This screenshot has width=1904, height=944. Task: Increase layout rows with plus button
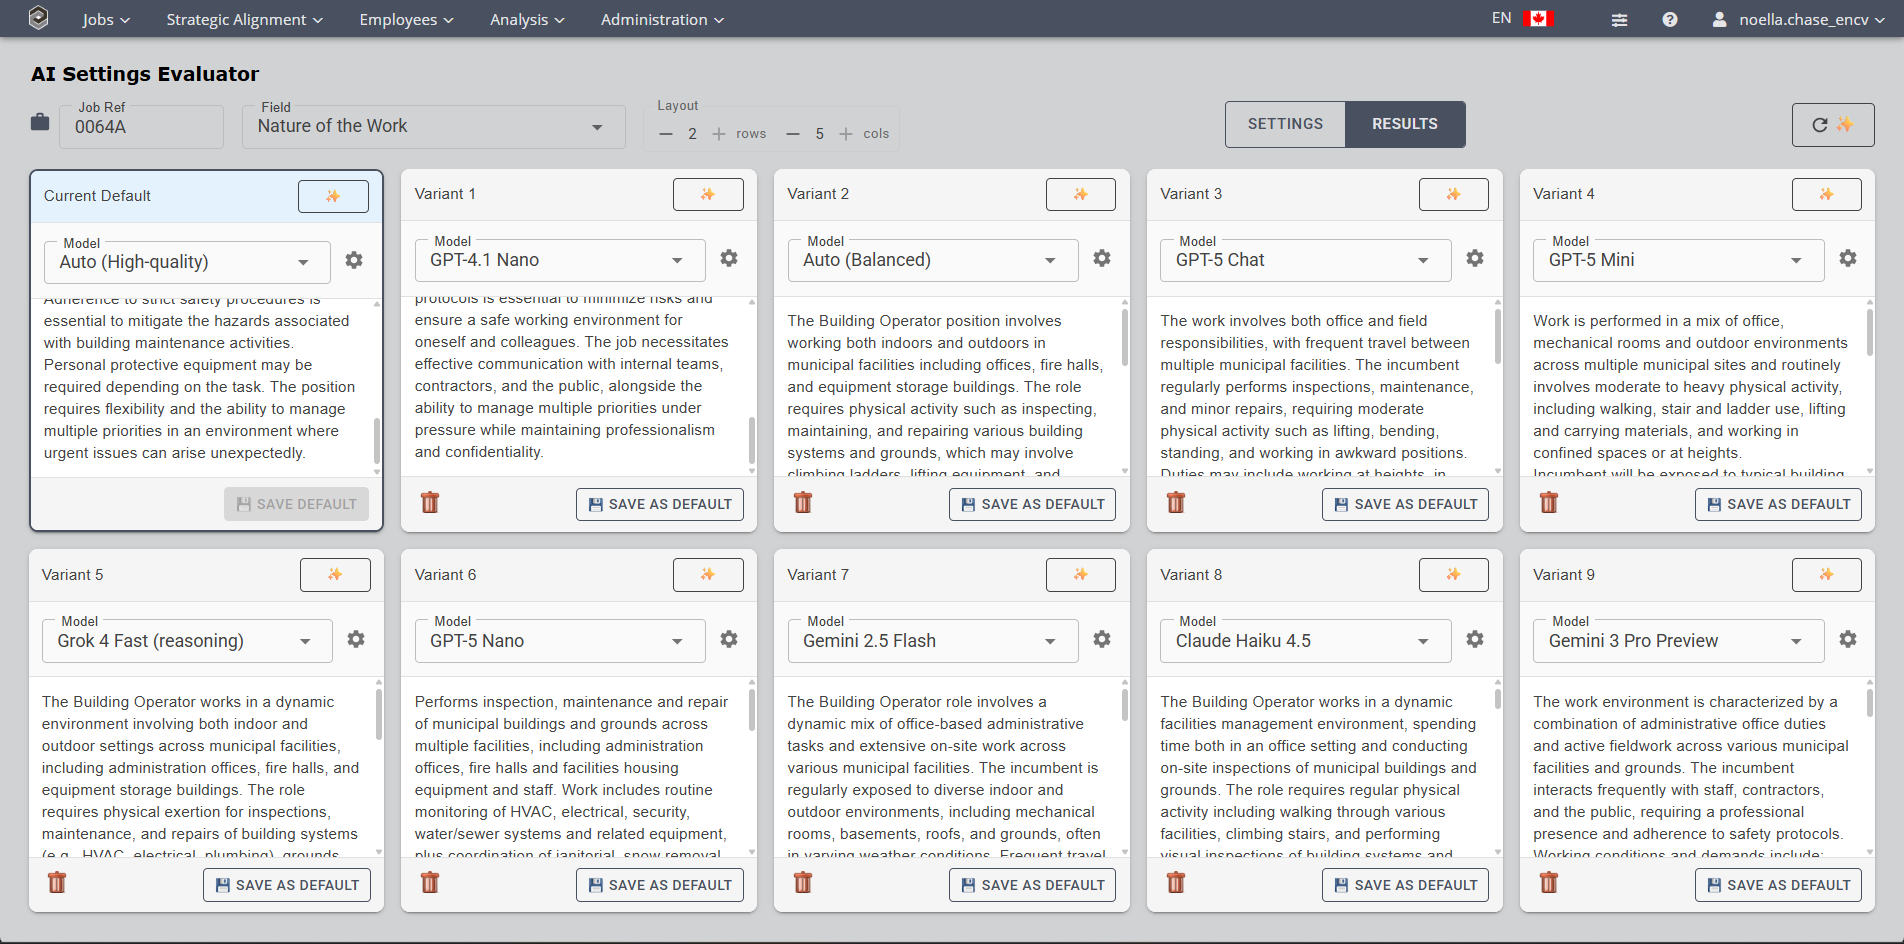[719, 134]
